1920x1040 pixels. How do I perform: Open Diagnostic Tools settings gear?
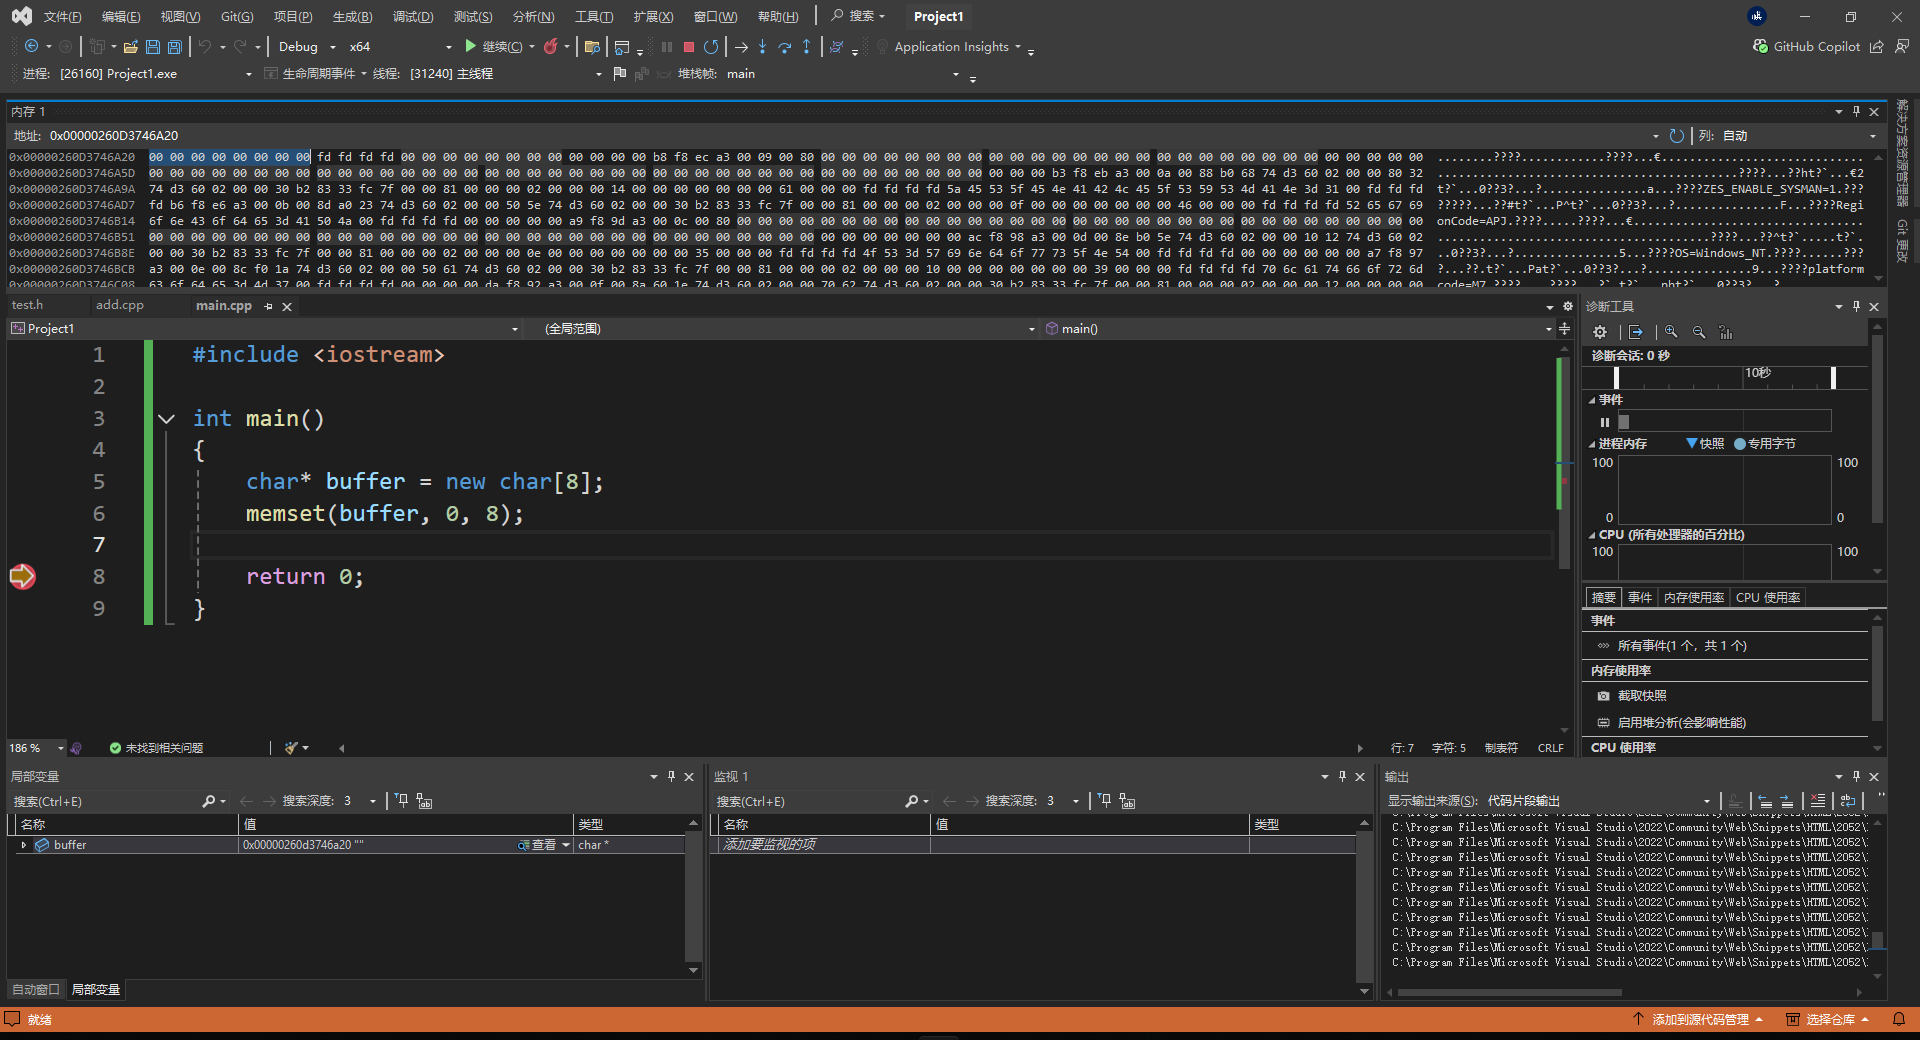click(x=1600, y=332)
